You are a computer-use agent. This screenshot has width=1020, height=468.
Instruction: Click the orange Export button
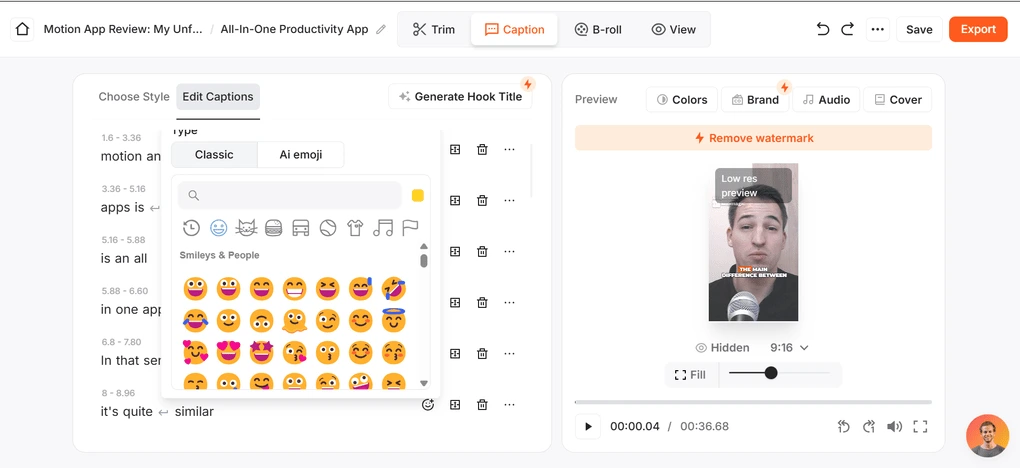pos(977,29)
